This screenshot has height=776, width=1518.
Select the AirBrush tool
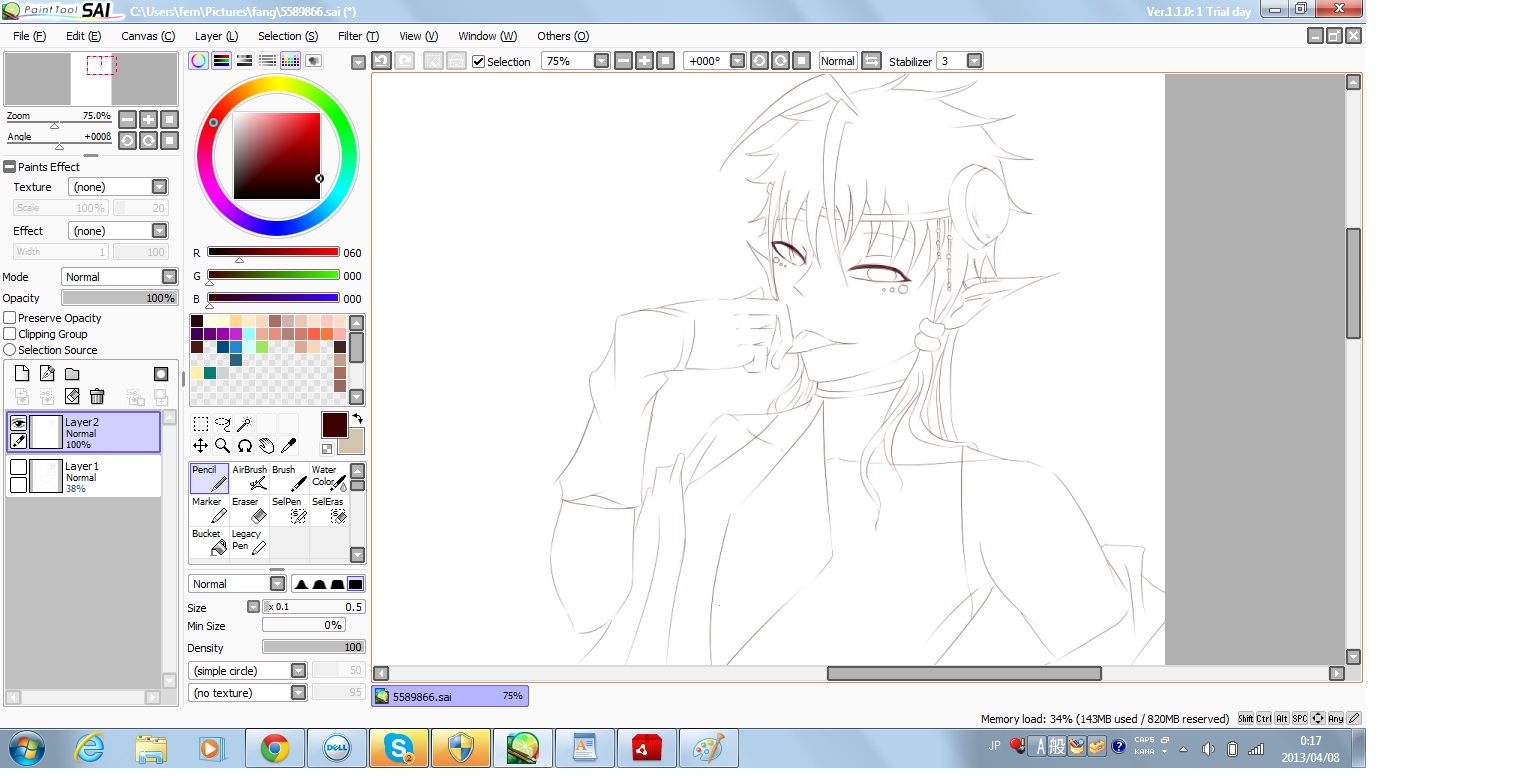(249, 479)
